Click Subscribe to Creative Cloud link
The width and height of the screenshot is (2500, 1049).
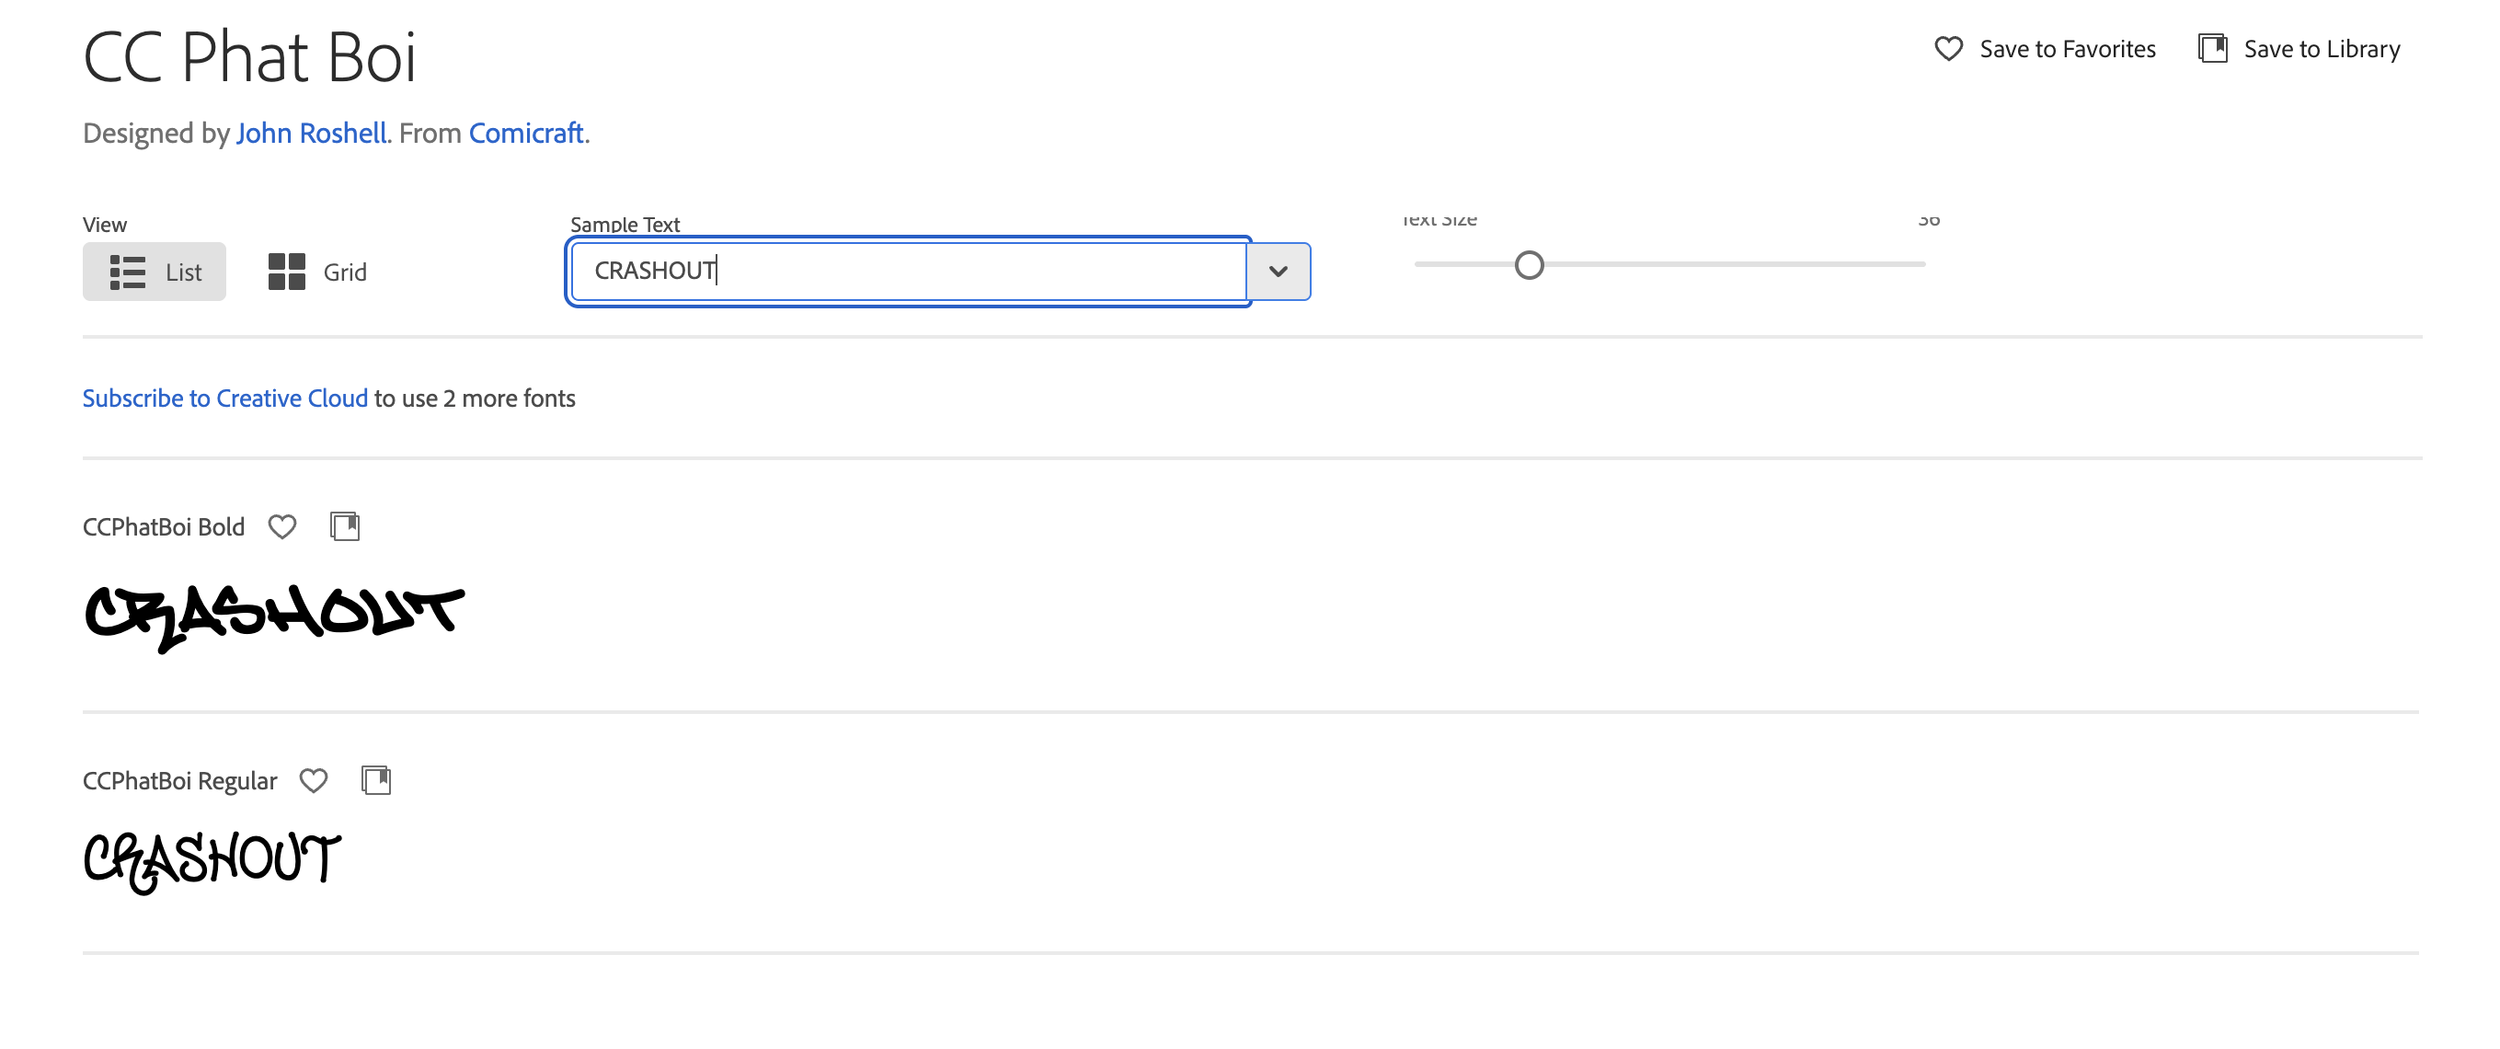click(225, 399)
